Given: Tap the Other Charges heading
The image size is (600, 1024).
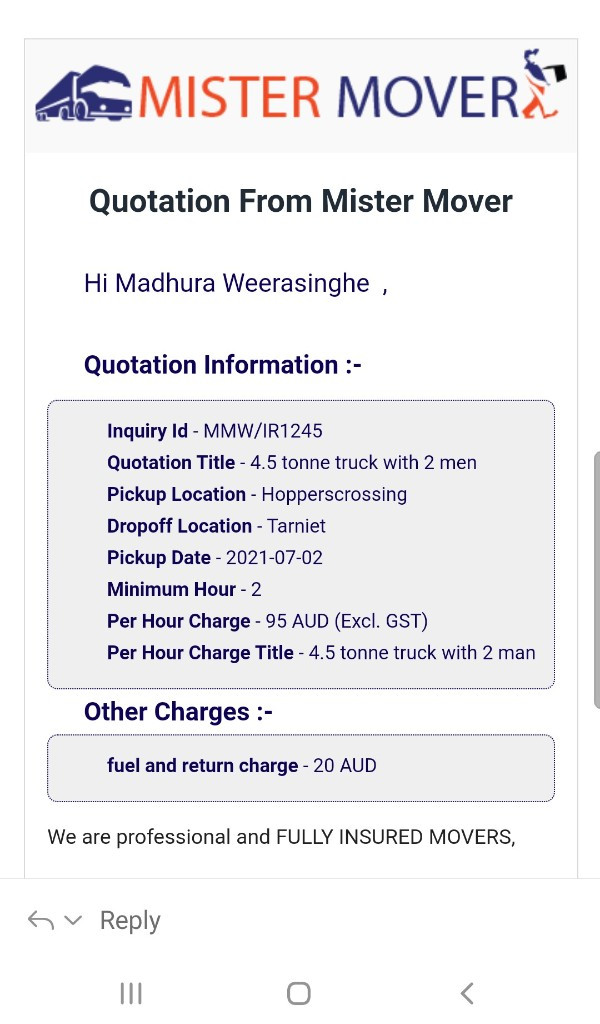Looking at the screenshot, I should [x=178, y=711].
